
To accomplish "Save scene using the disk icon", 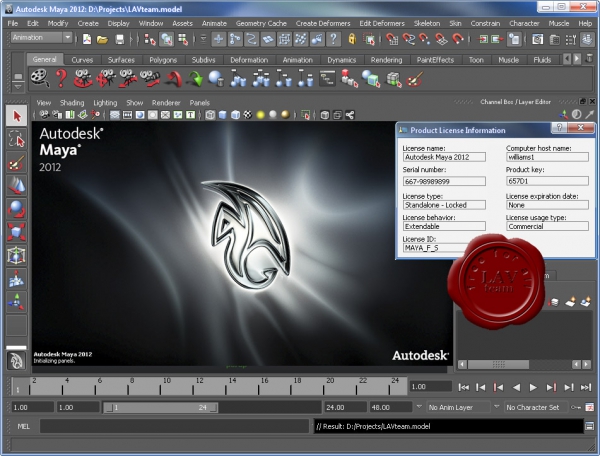I will (x=119, y=39).
